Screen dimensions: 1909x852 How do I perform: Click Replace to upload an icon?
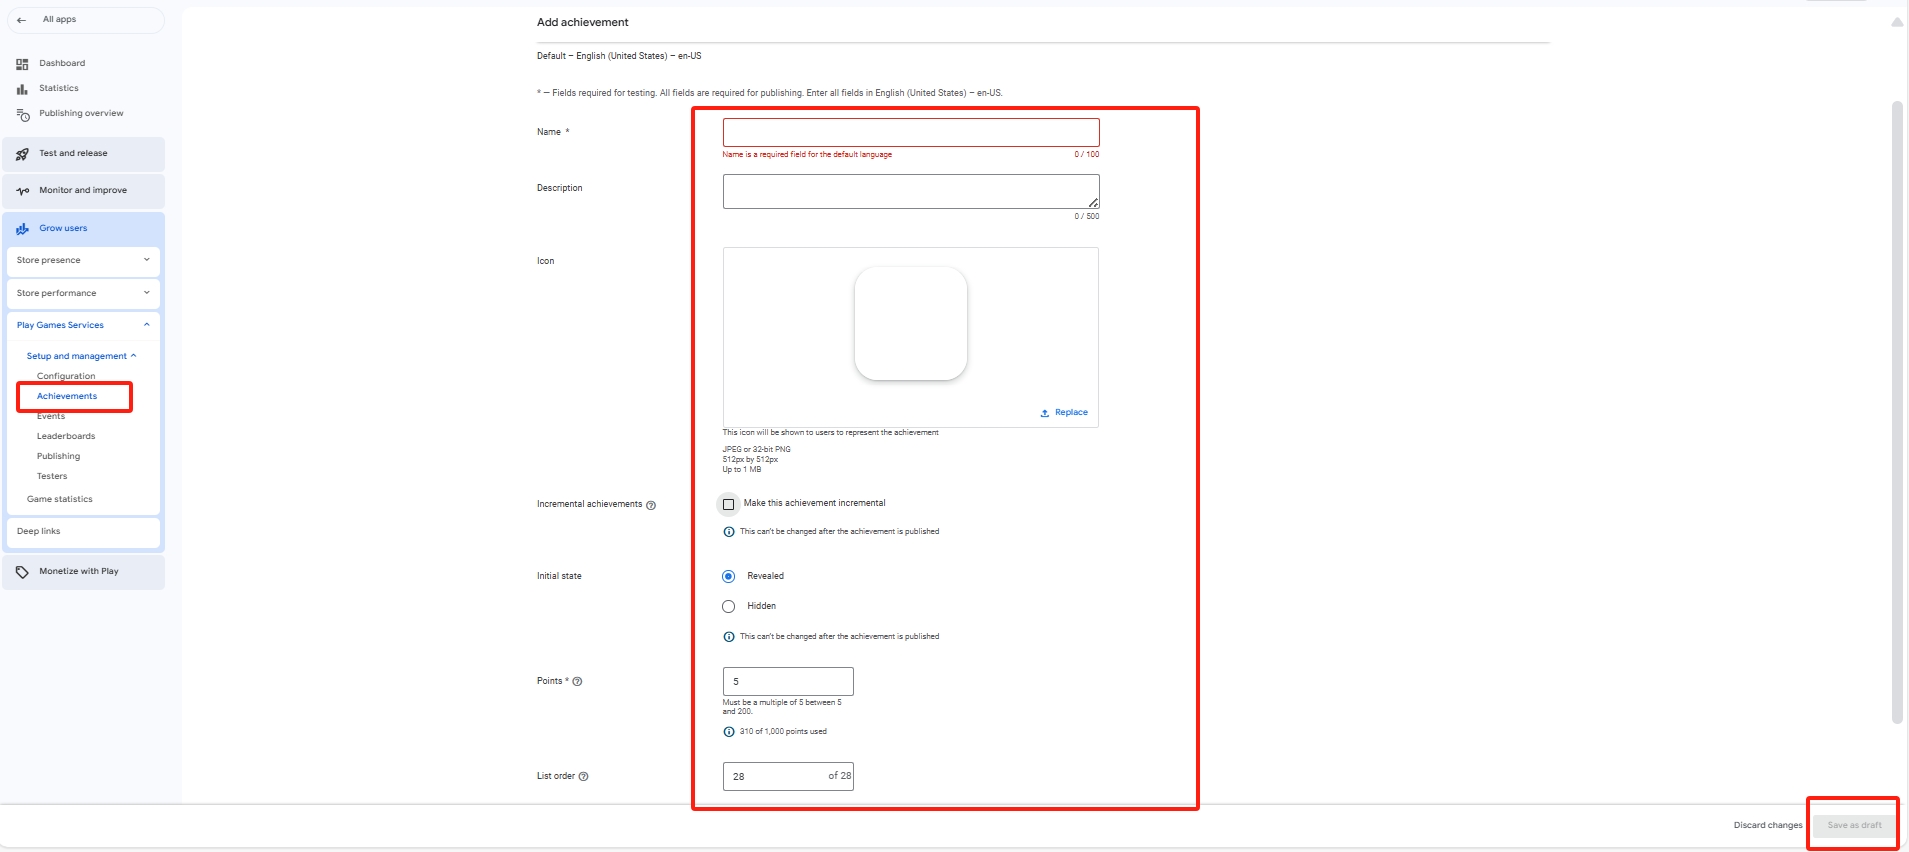(x=1064, y=413)
